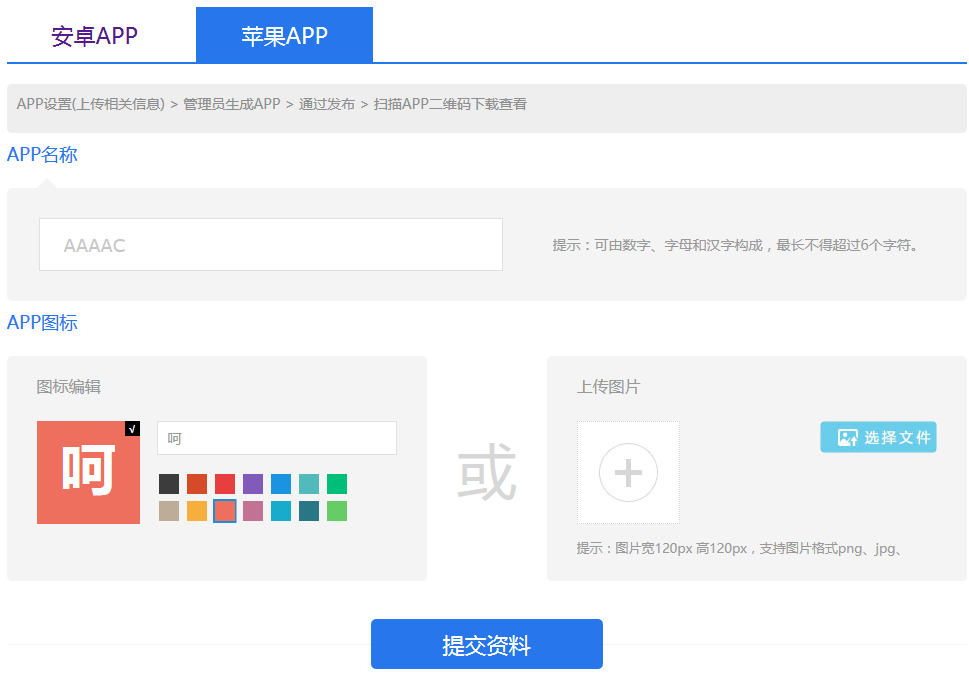Pick the dark gray color swatch
The height and width of the screenshot is (682, 969).
click(x=169, y=484)
